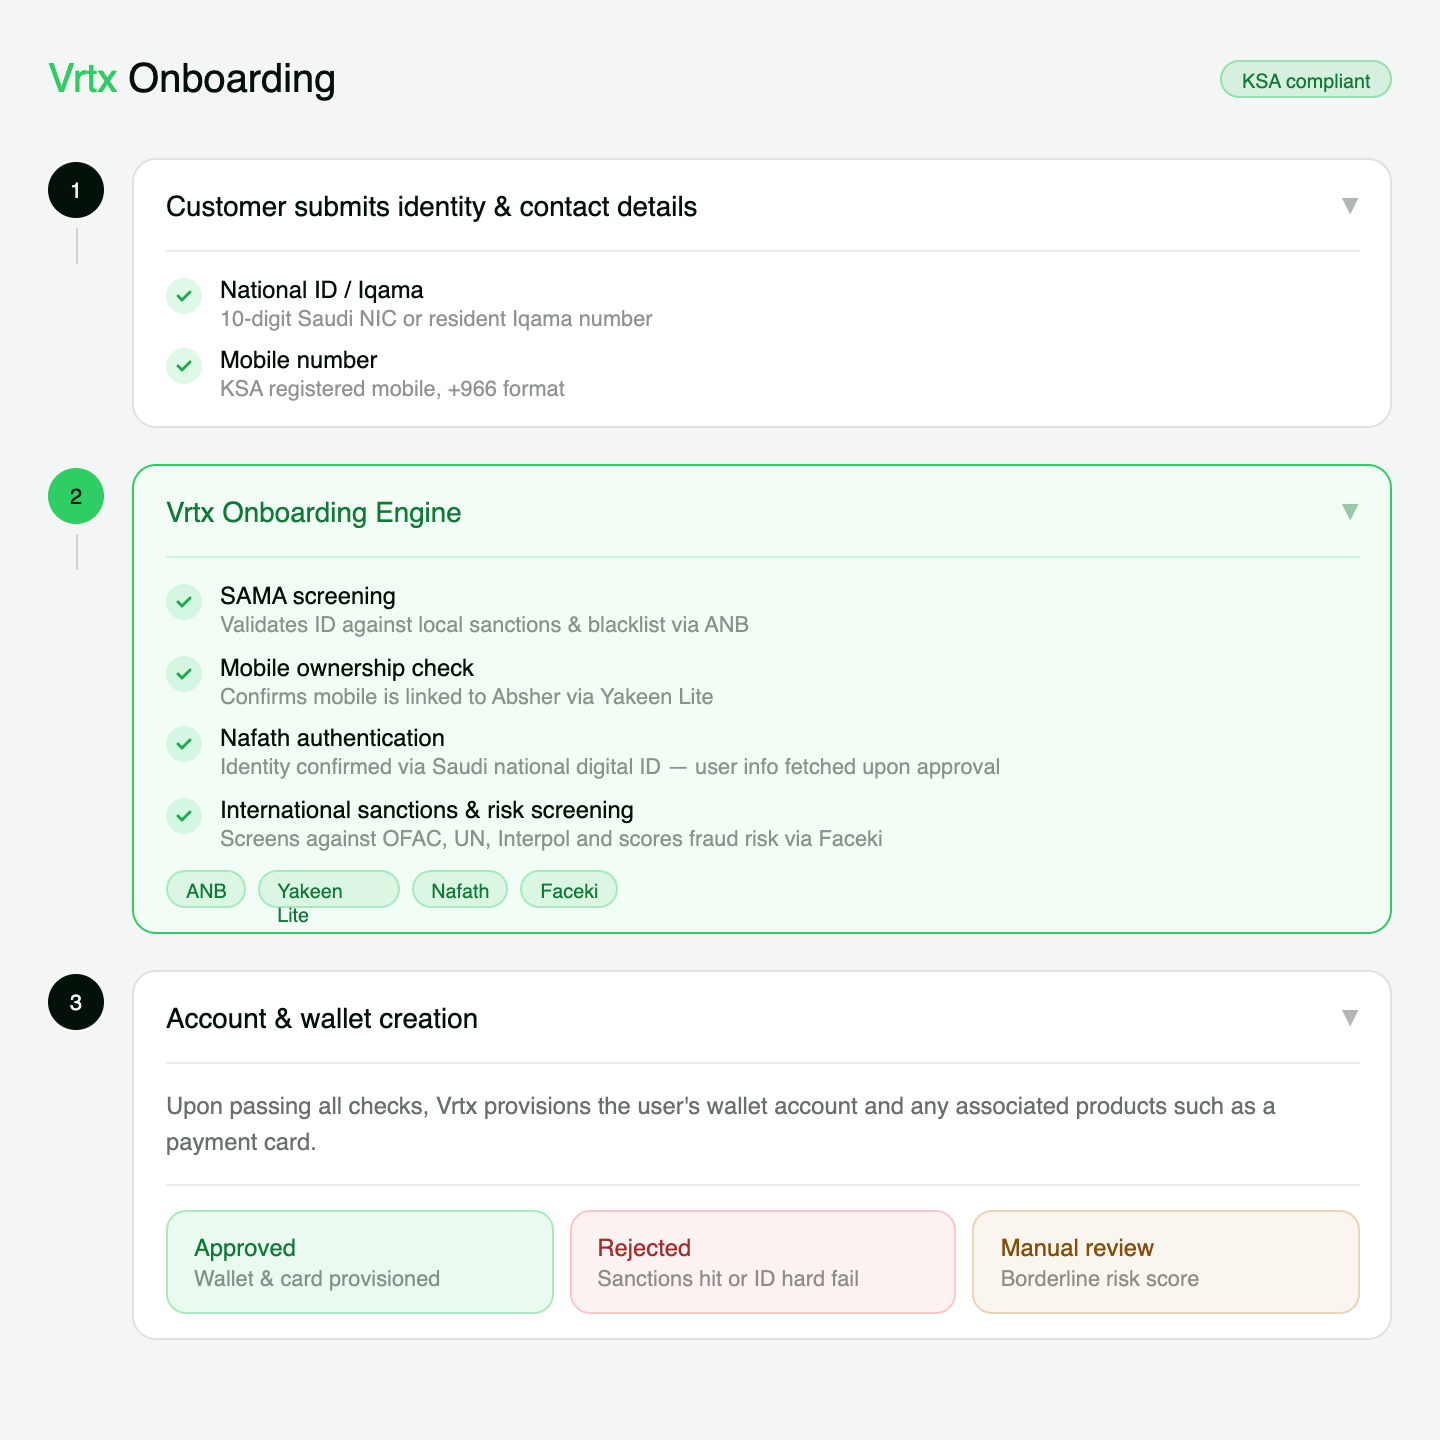Screen dimensions: 1440x1440
Task: Select the SAMA screening check icon
Action: (x=184, y=602)
